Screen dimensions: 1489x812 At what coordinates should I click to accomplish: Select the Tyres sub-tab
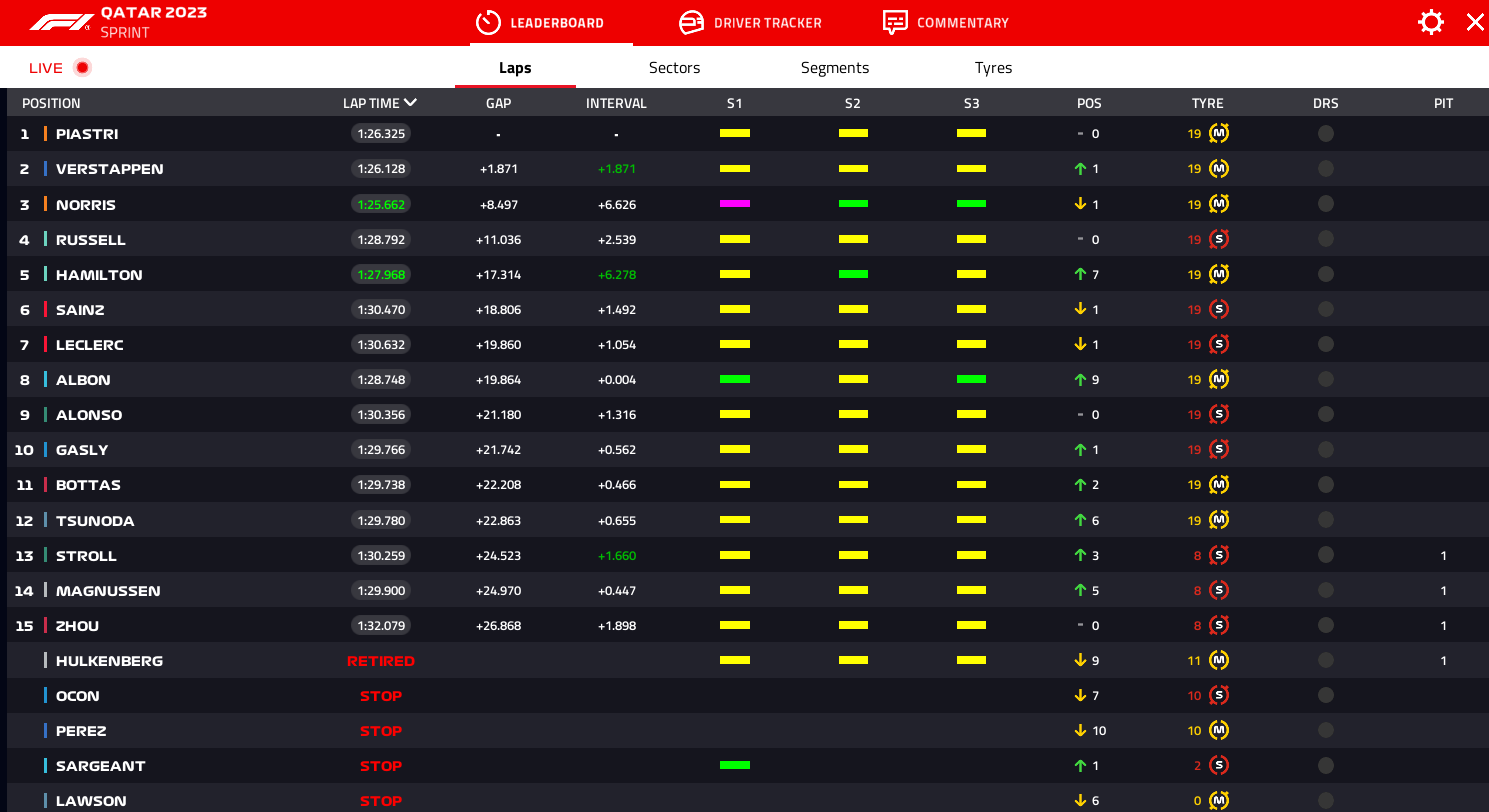[993, 68]
